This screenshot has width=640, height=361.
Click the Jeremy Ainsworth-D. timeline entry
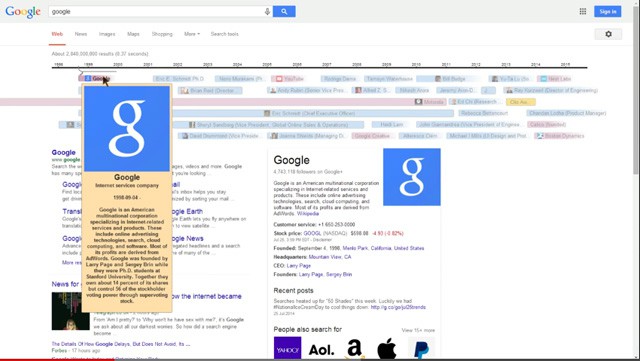(x=456, y=90)
